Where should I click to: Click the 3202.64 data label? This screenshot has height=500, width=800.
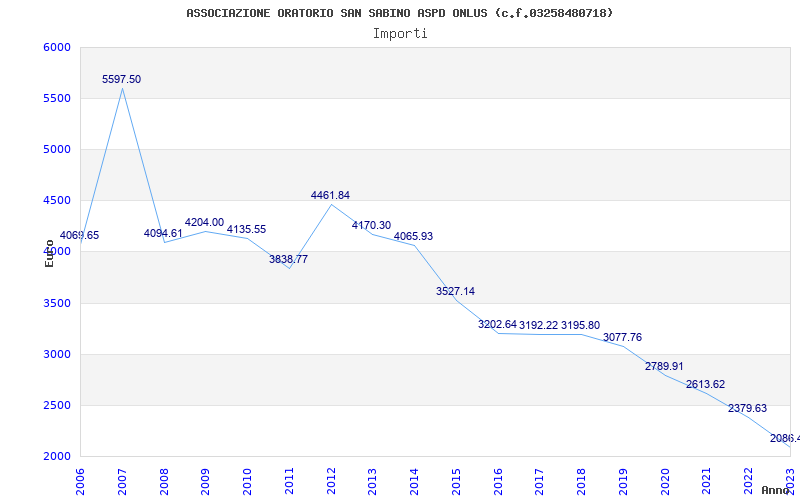[497, 324]
